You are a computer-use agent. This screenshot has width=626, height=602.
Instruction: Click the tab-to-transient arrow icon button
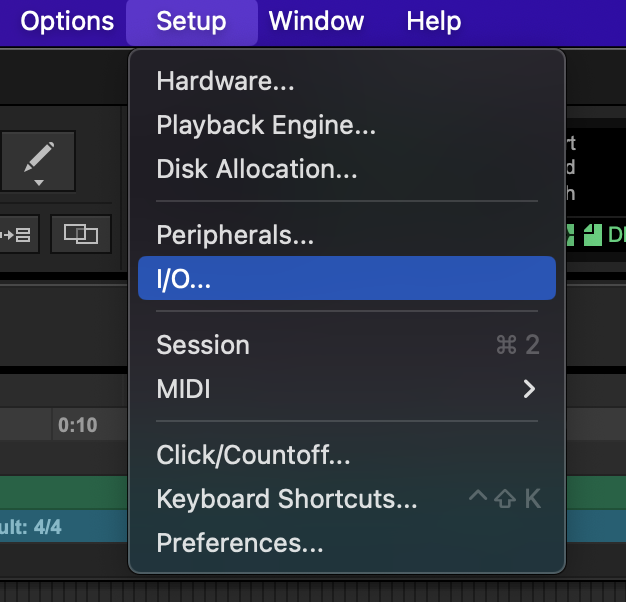coord(17,234)
